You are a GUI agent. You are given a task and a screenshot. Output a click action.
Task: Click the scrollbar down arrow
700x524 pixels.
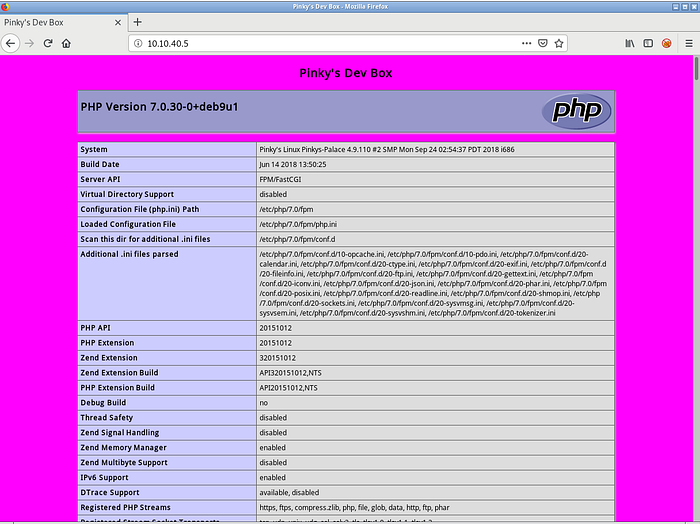[x=695, y=519]
